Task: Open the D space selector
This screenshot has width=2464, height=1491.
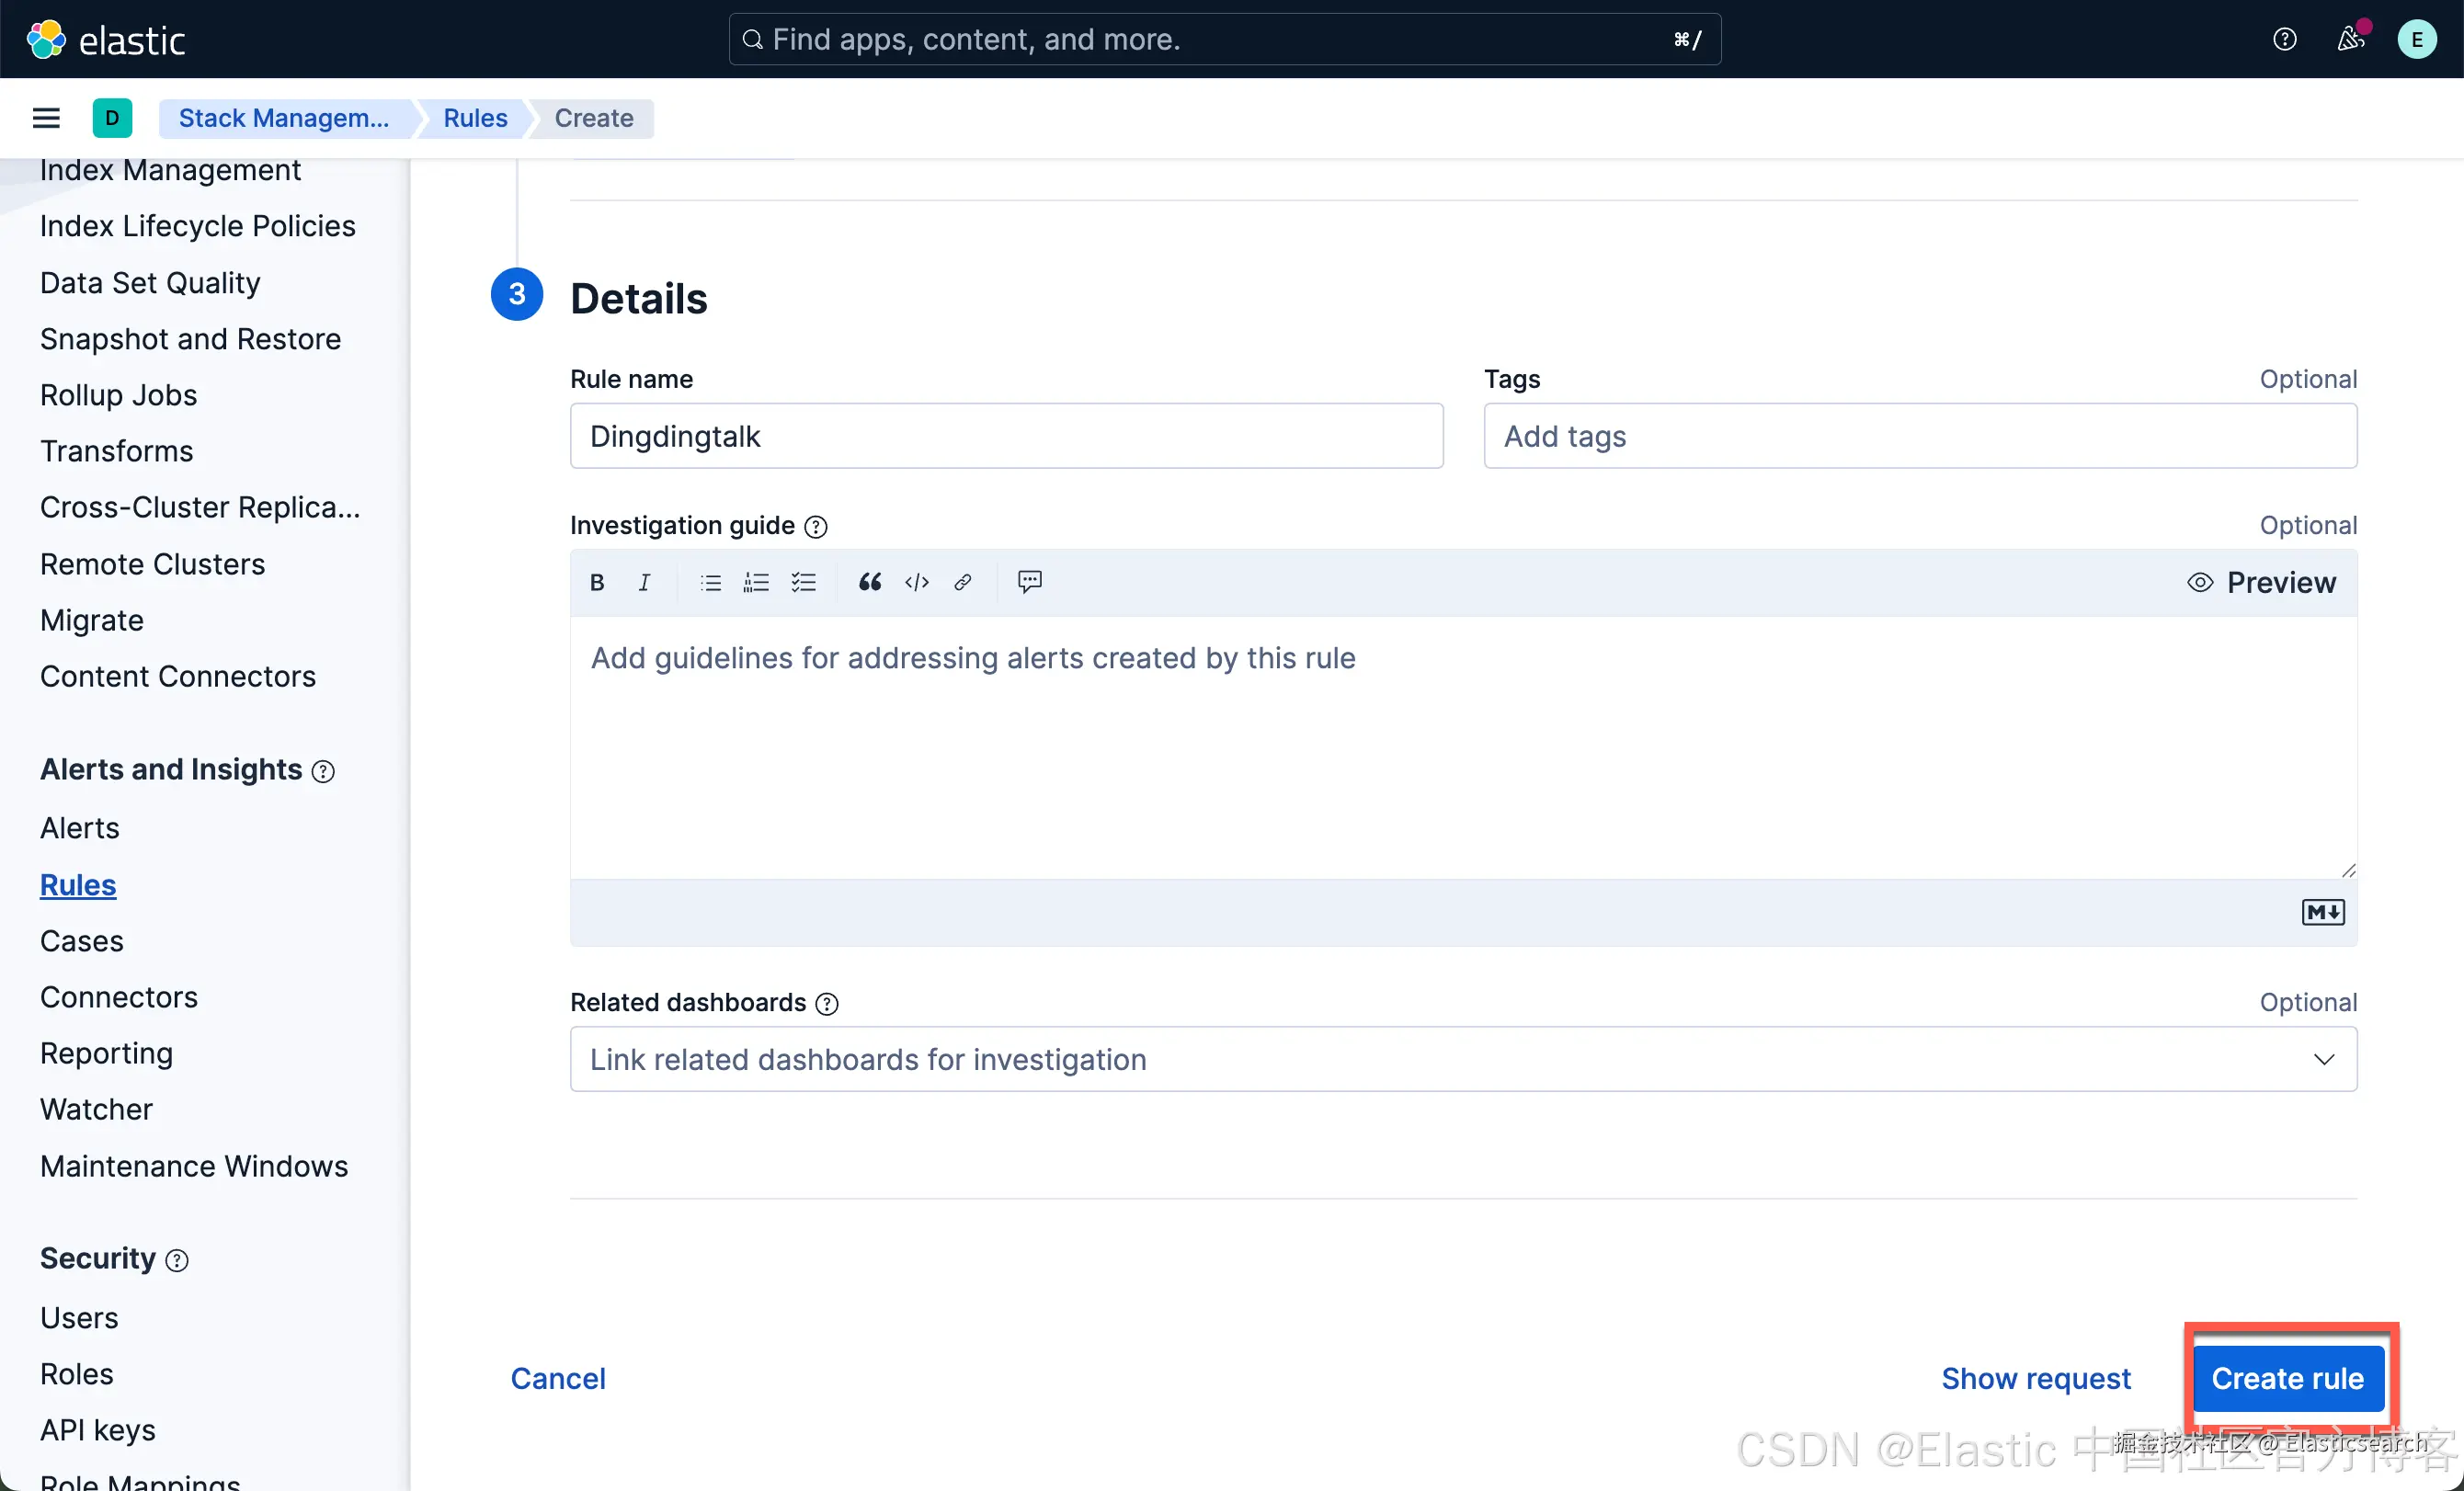Action: tap(112, 118)
